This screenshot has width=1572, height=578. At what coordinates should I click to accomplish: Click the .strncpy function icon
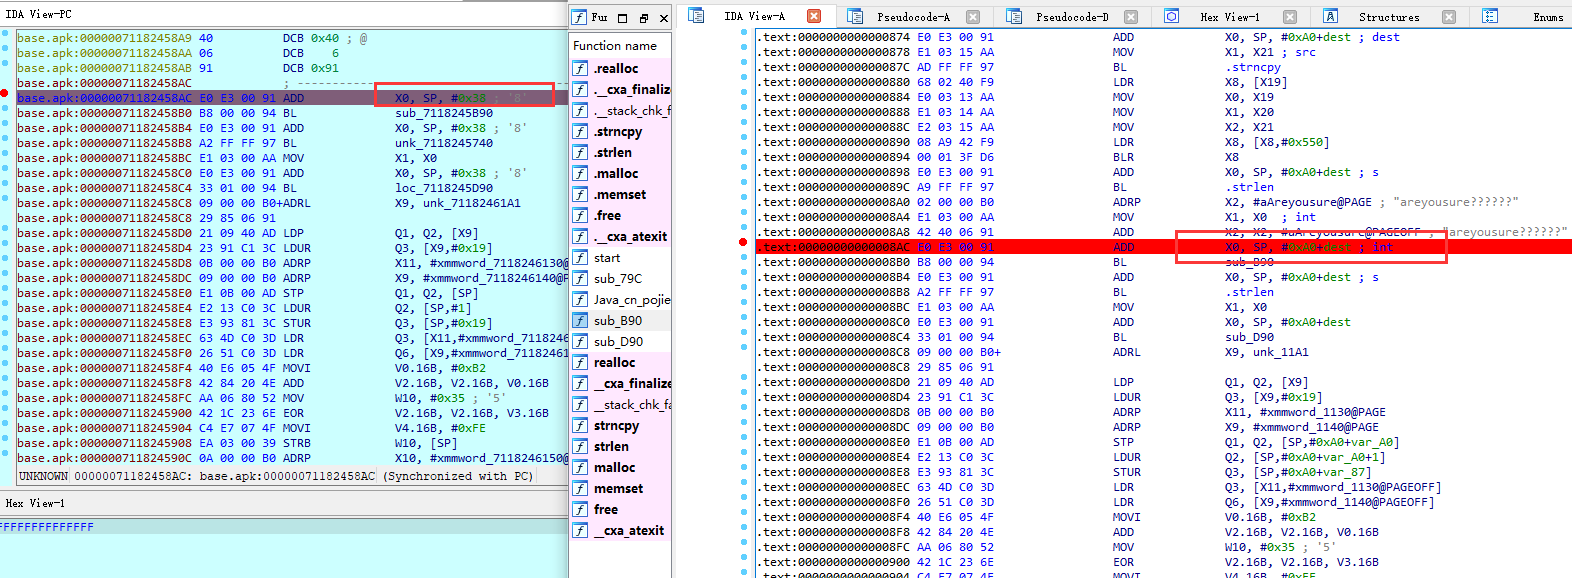[580, 132]
